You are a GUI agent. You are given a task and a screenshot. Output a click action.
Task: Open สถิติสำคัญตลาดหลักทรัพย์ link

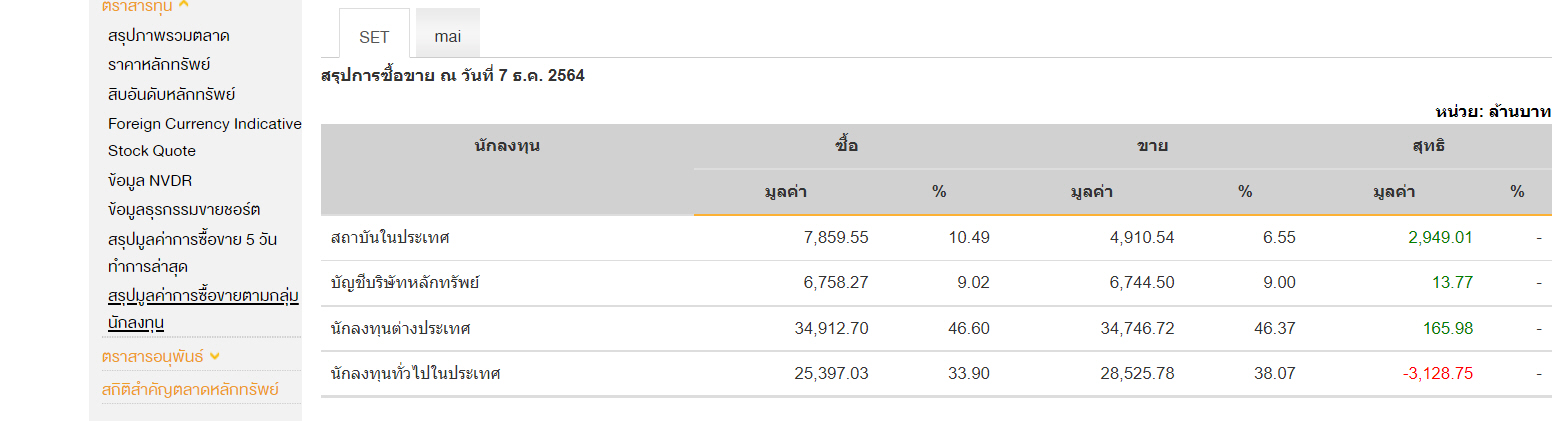pos(190,389)
